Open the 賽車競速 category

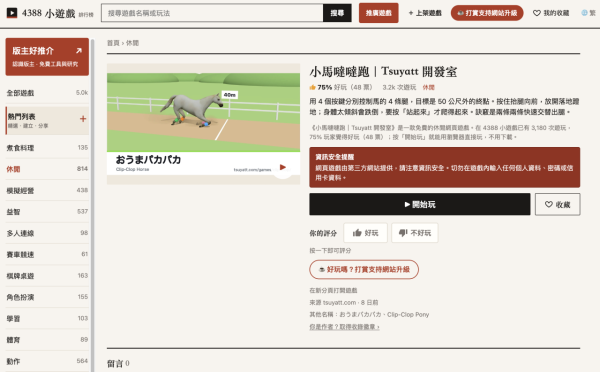47,254
